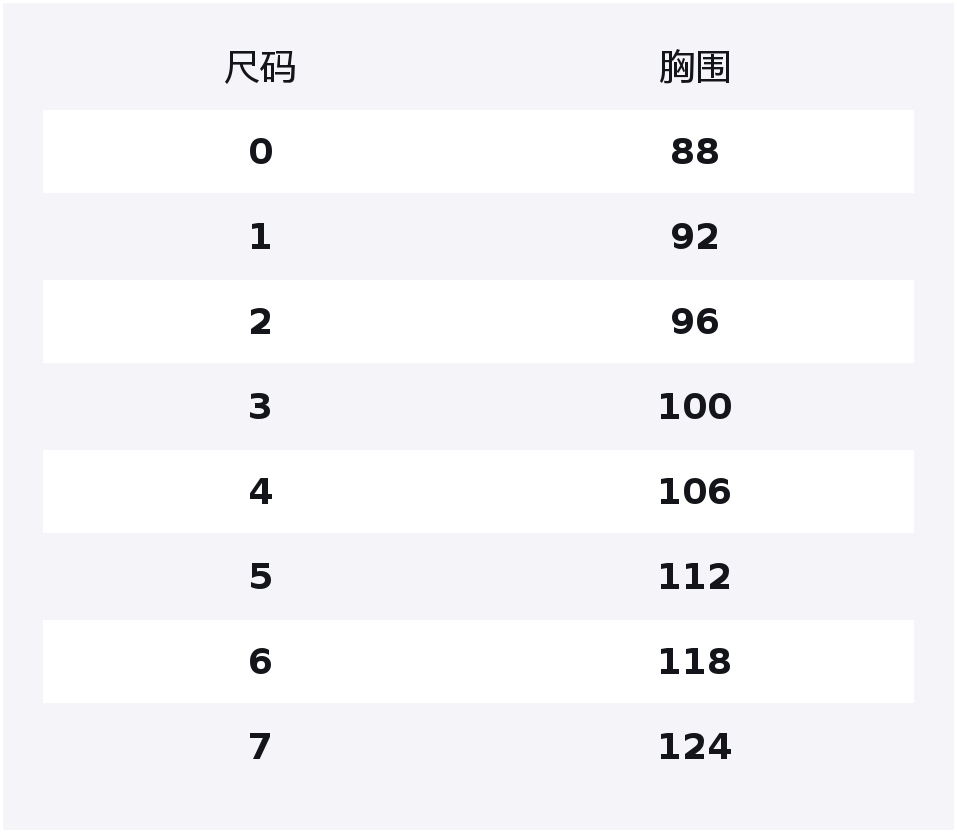Click the 胸围 column header
This screenshot has width=957, height=833.
tap(694, 68)
